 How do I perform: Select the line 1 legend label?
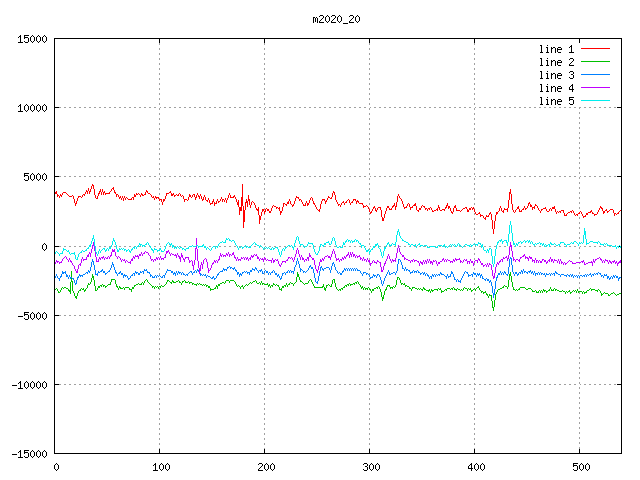[556, 49]
